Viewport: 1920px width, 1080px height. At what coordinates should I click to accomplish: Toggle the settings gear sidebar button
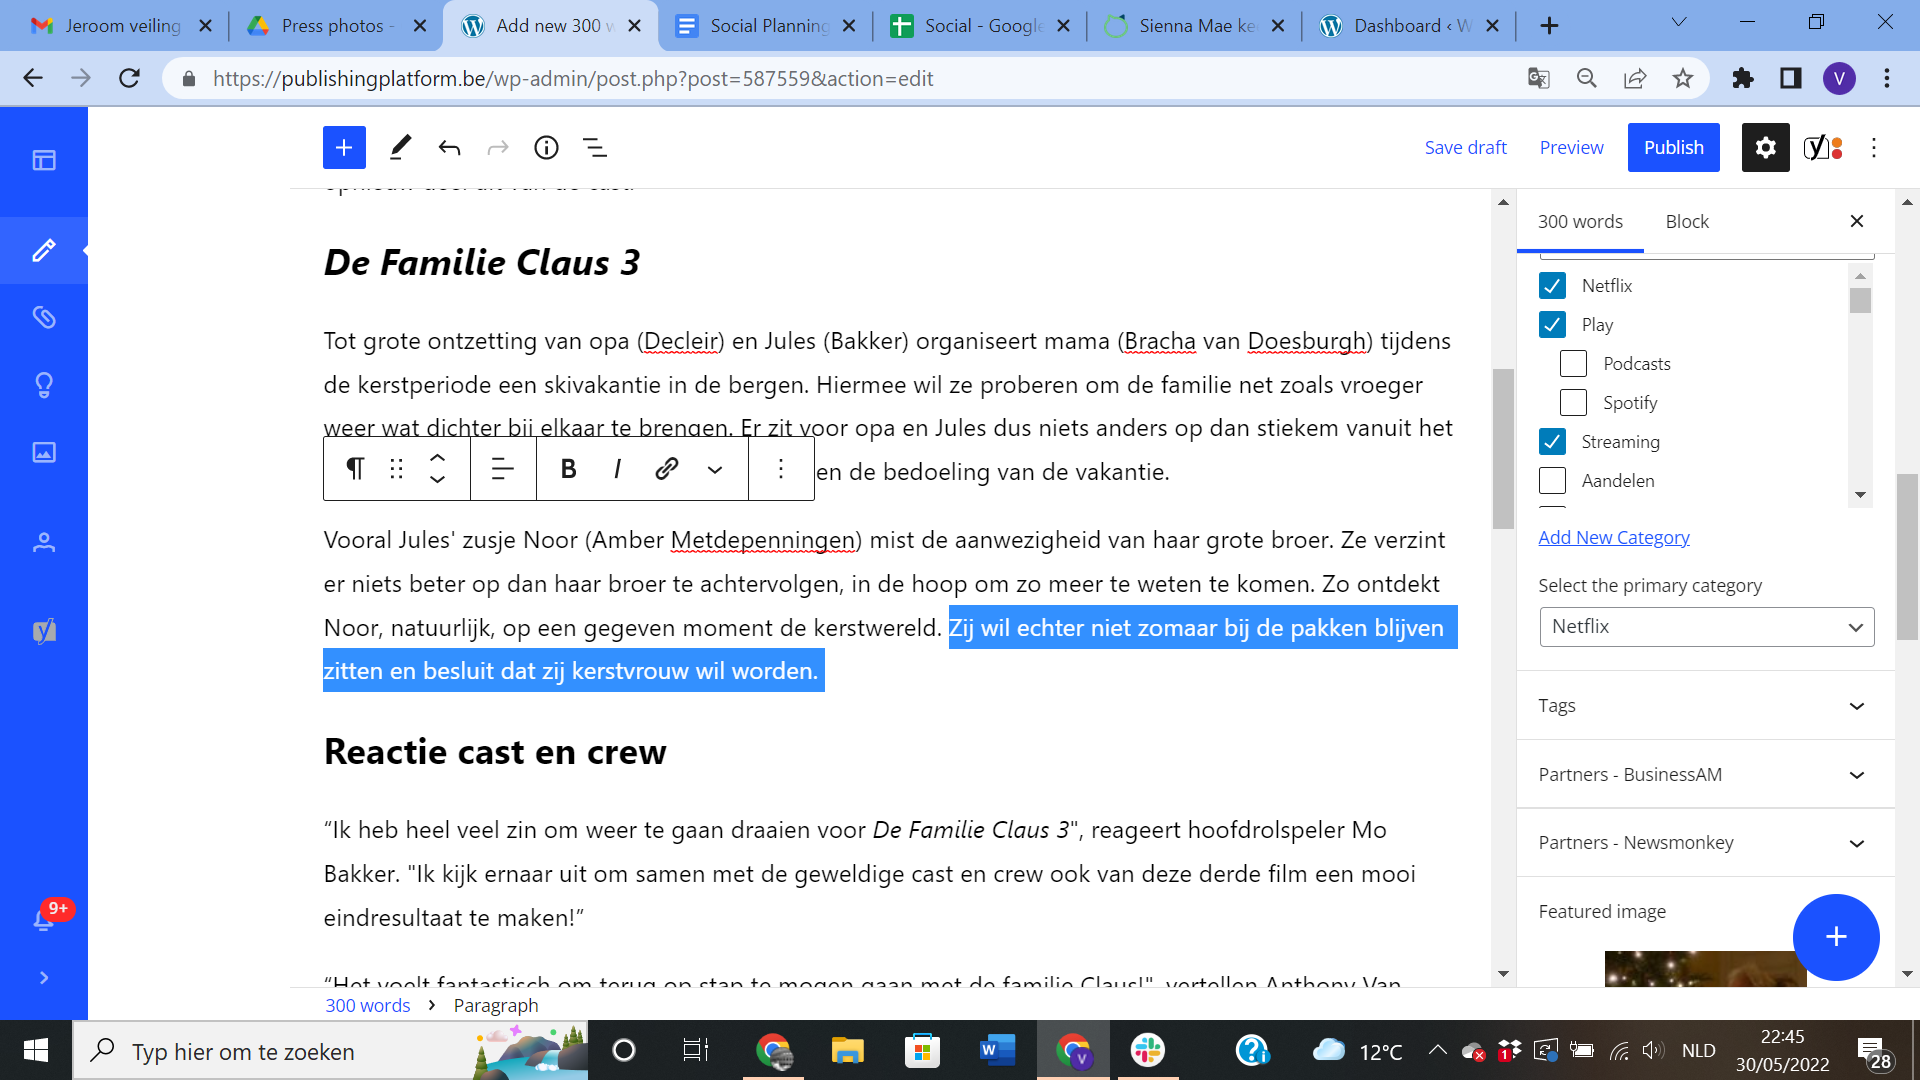1765,148
